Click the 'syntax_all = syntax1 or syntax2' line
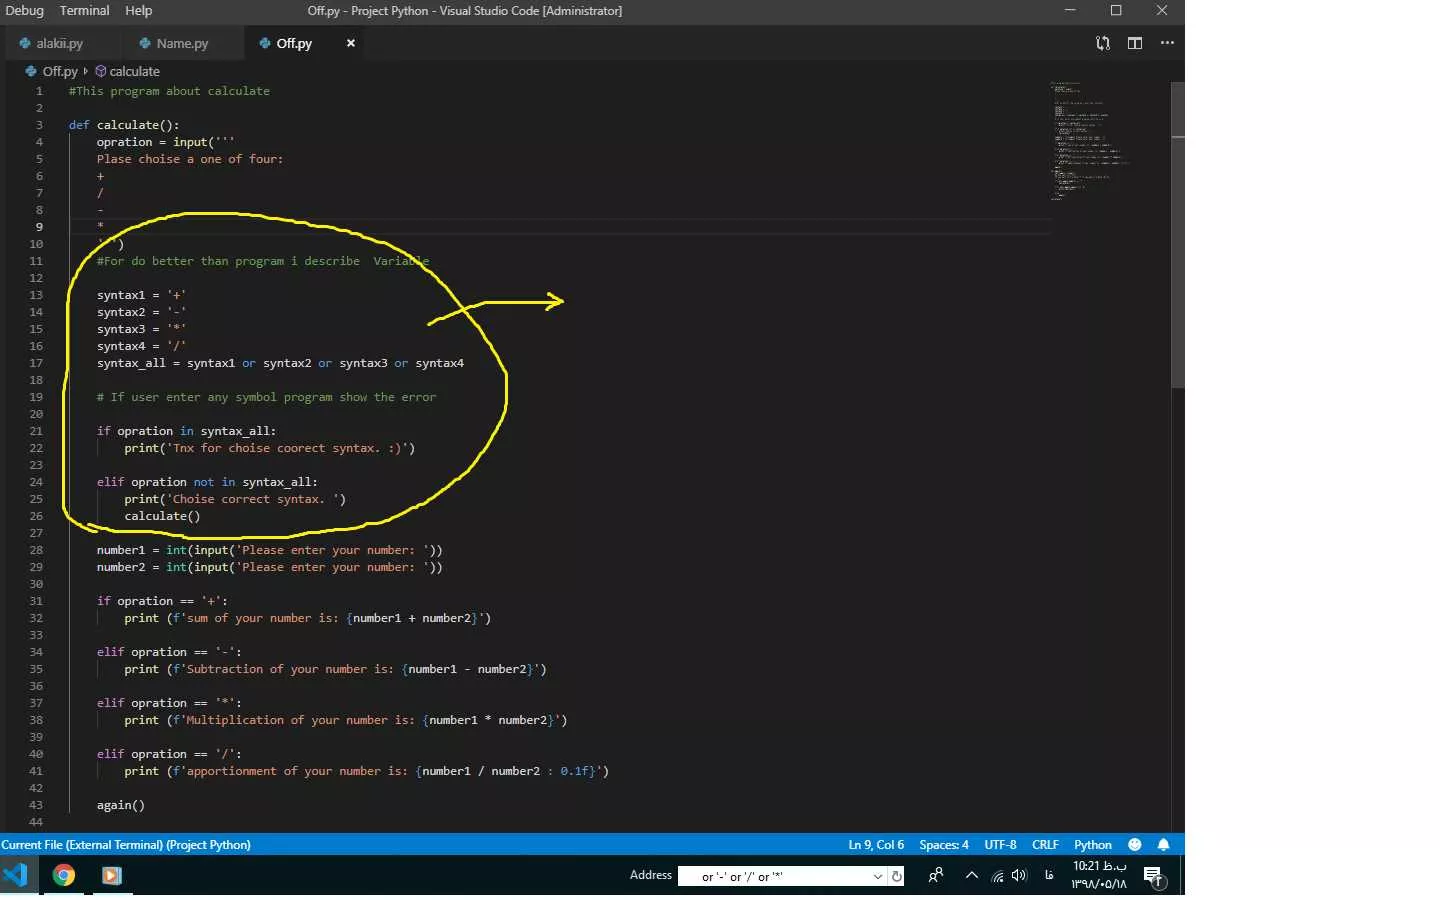 (280, 363)
